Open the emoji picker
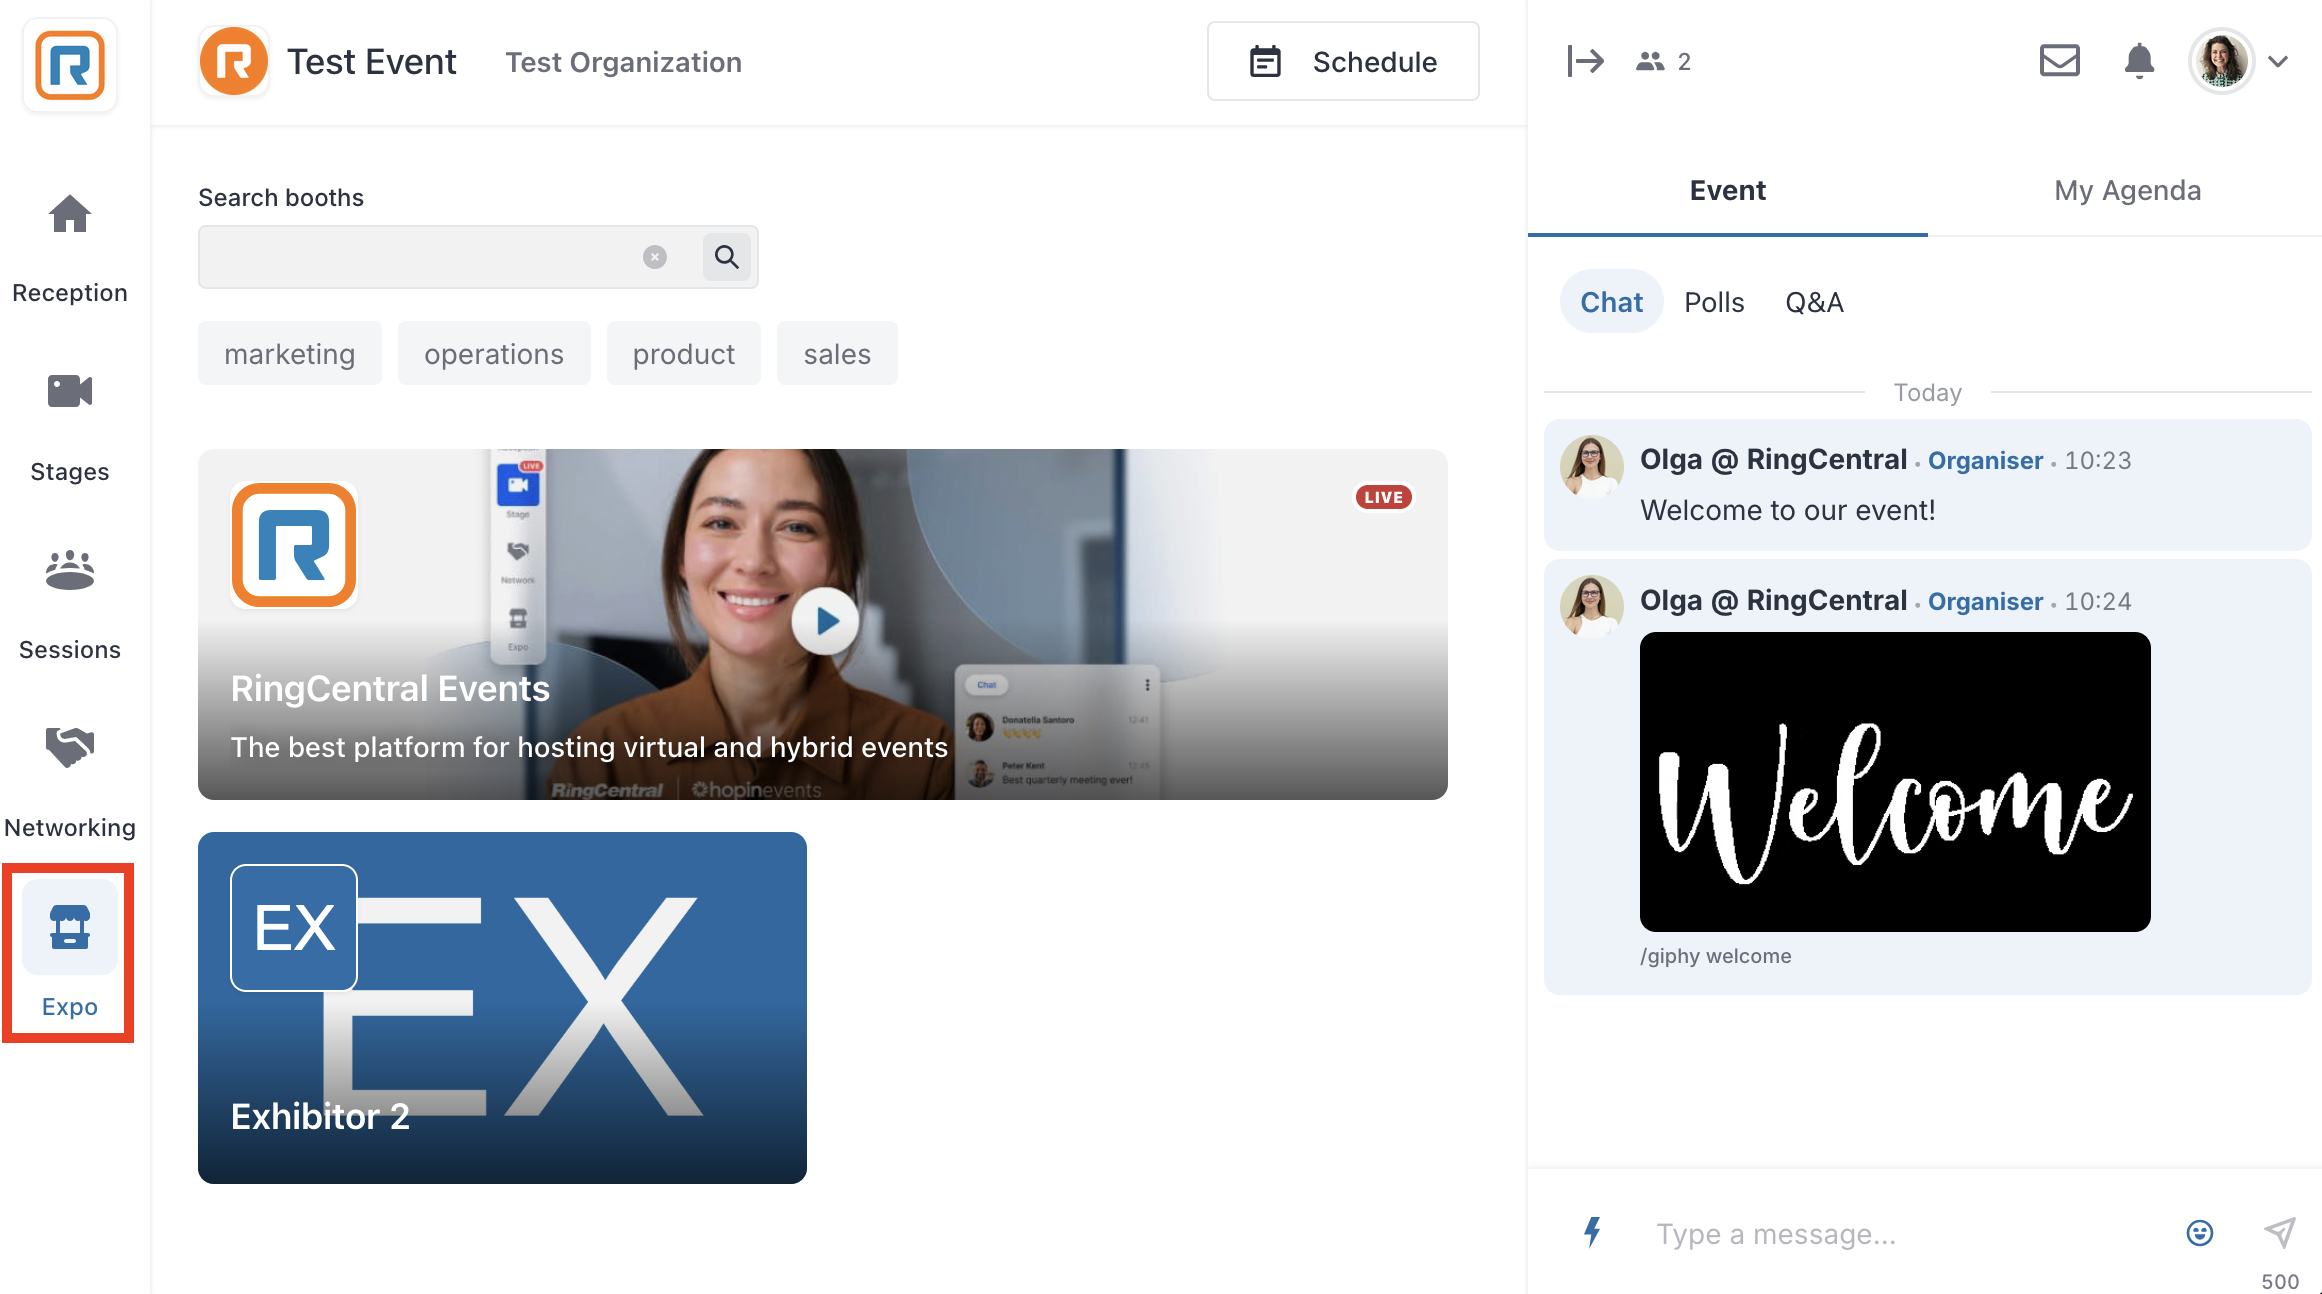The image size is (2322, 1294). pyautogui.click(x=2200, y=1233)
